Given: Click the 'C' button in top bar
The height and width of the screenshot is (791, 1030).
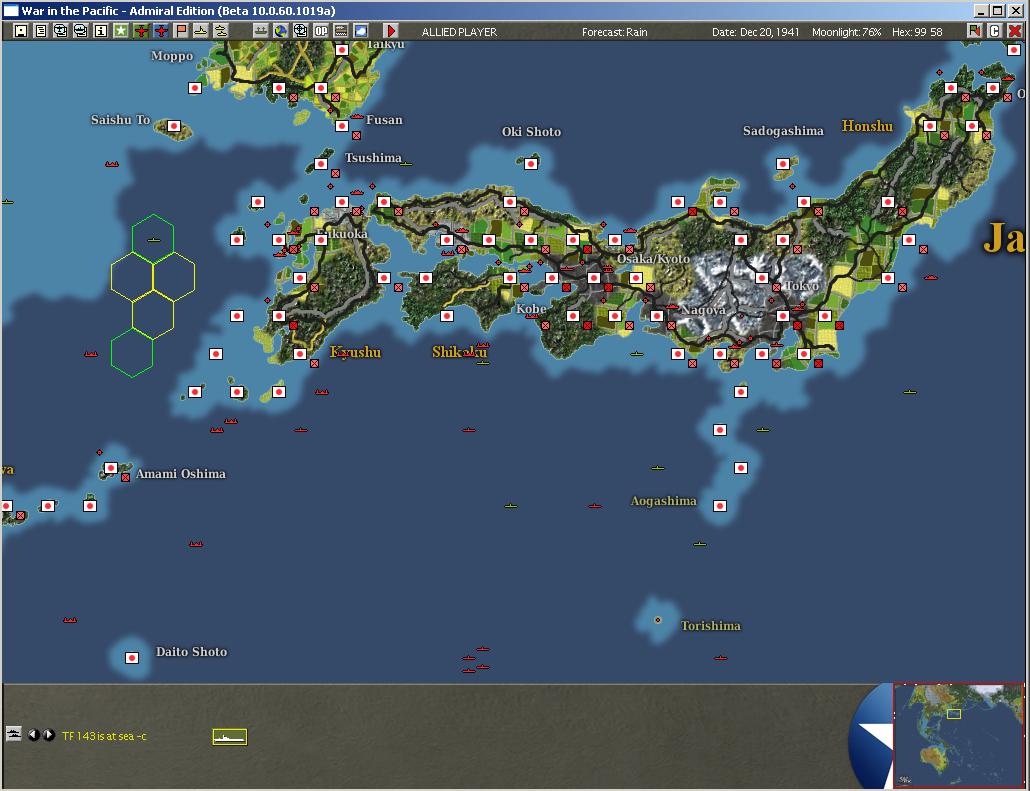Looking at the screenshot, I should click(x=995, y=31).
